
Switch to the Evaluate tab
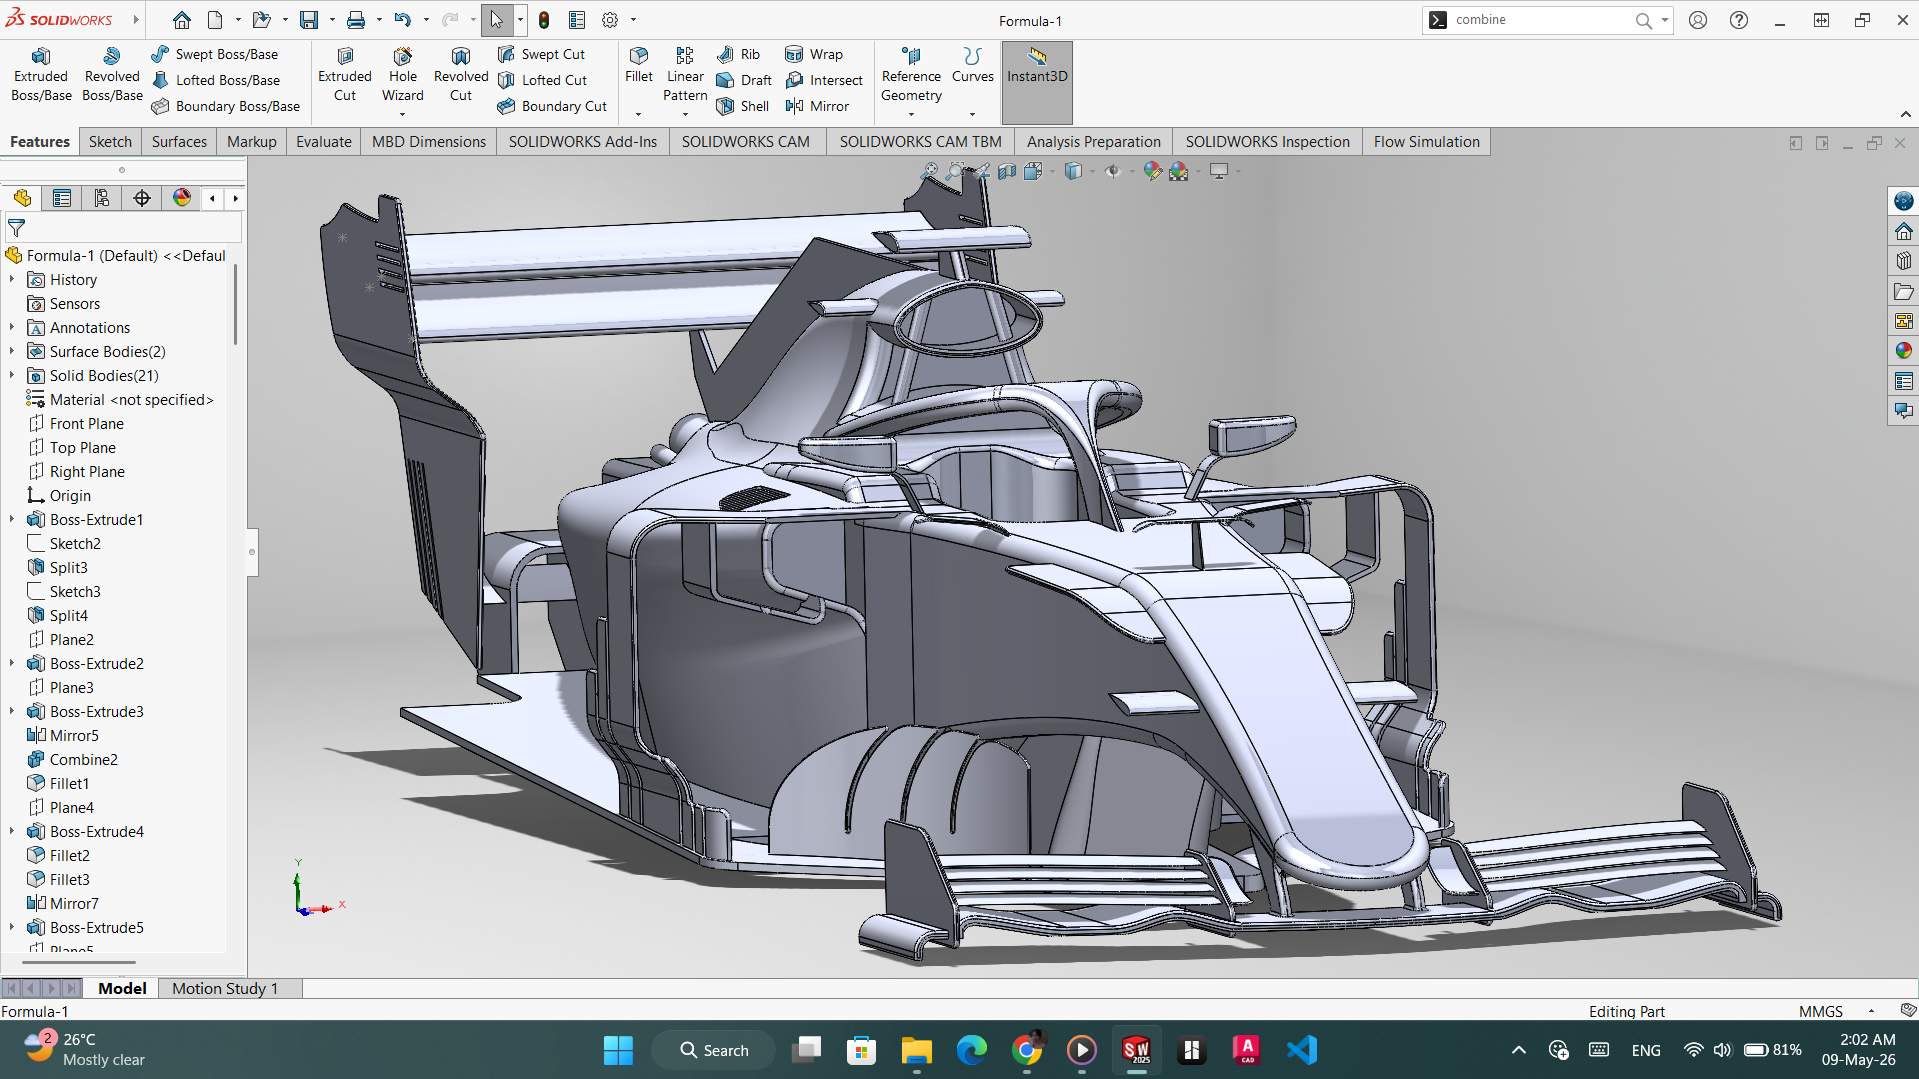tap(323, 142)
